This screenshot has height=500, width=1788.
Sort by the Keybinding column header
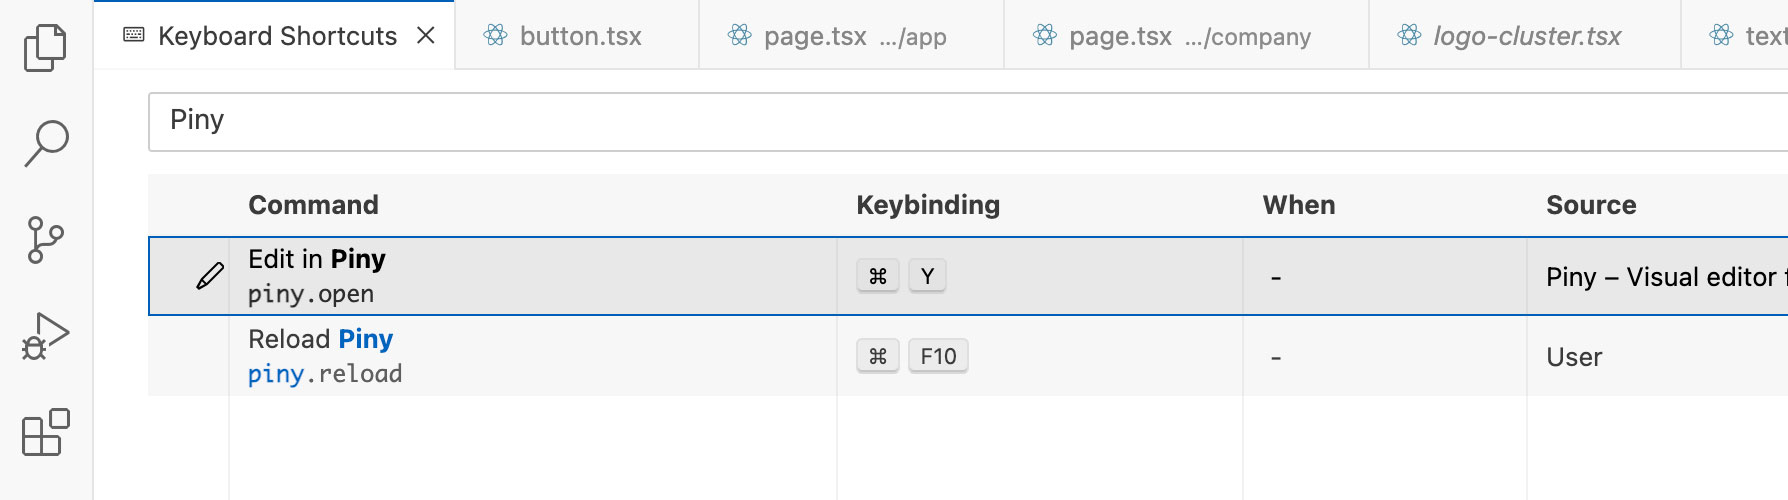point(928,205)
